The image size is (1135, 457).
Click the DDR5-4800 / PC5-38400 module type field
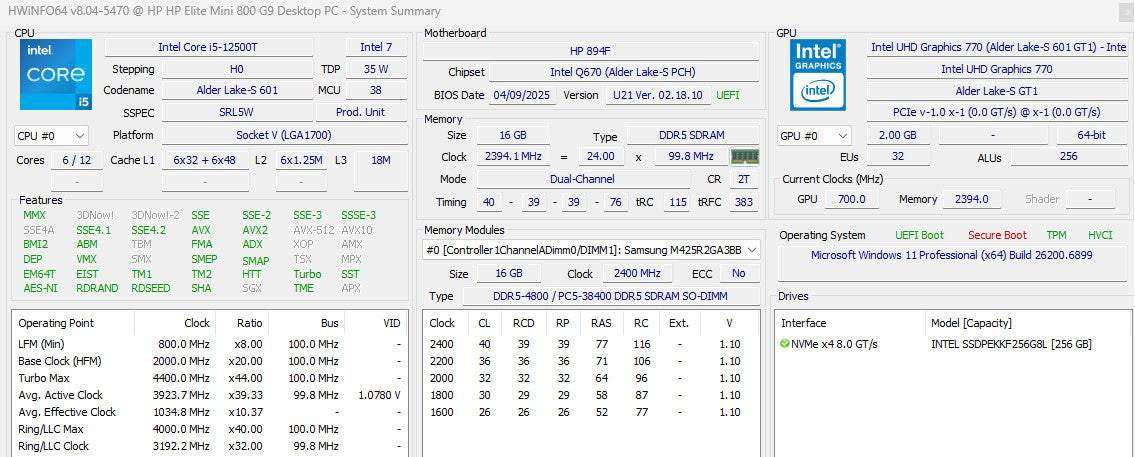pyautogui.click(x=612, y=296)
